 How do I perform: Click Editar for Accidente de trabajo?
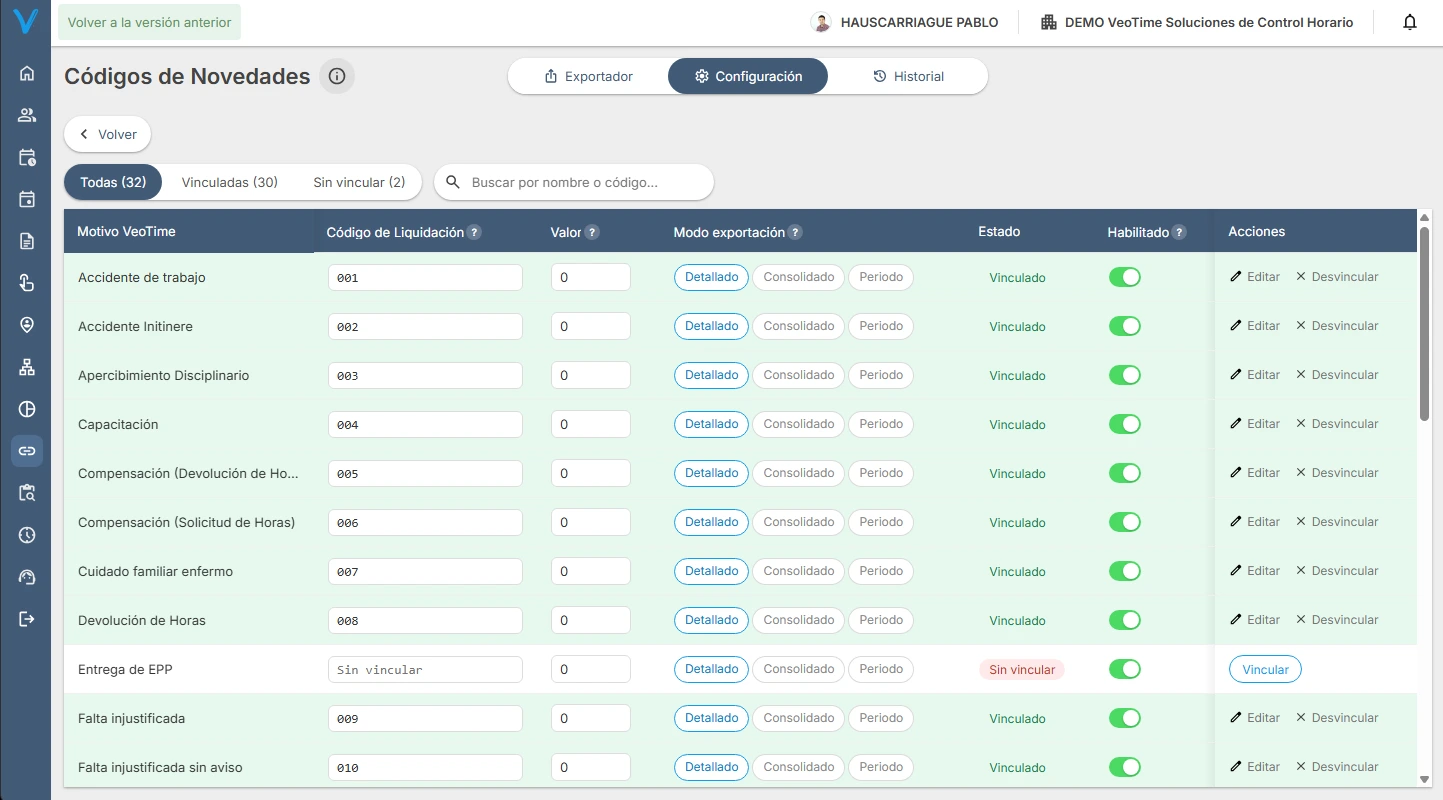point(1255,277)
